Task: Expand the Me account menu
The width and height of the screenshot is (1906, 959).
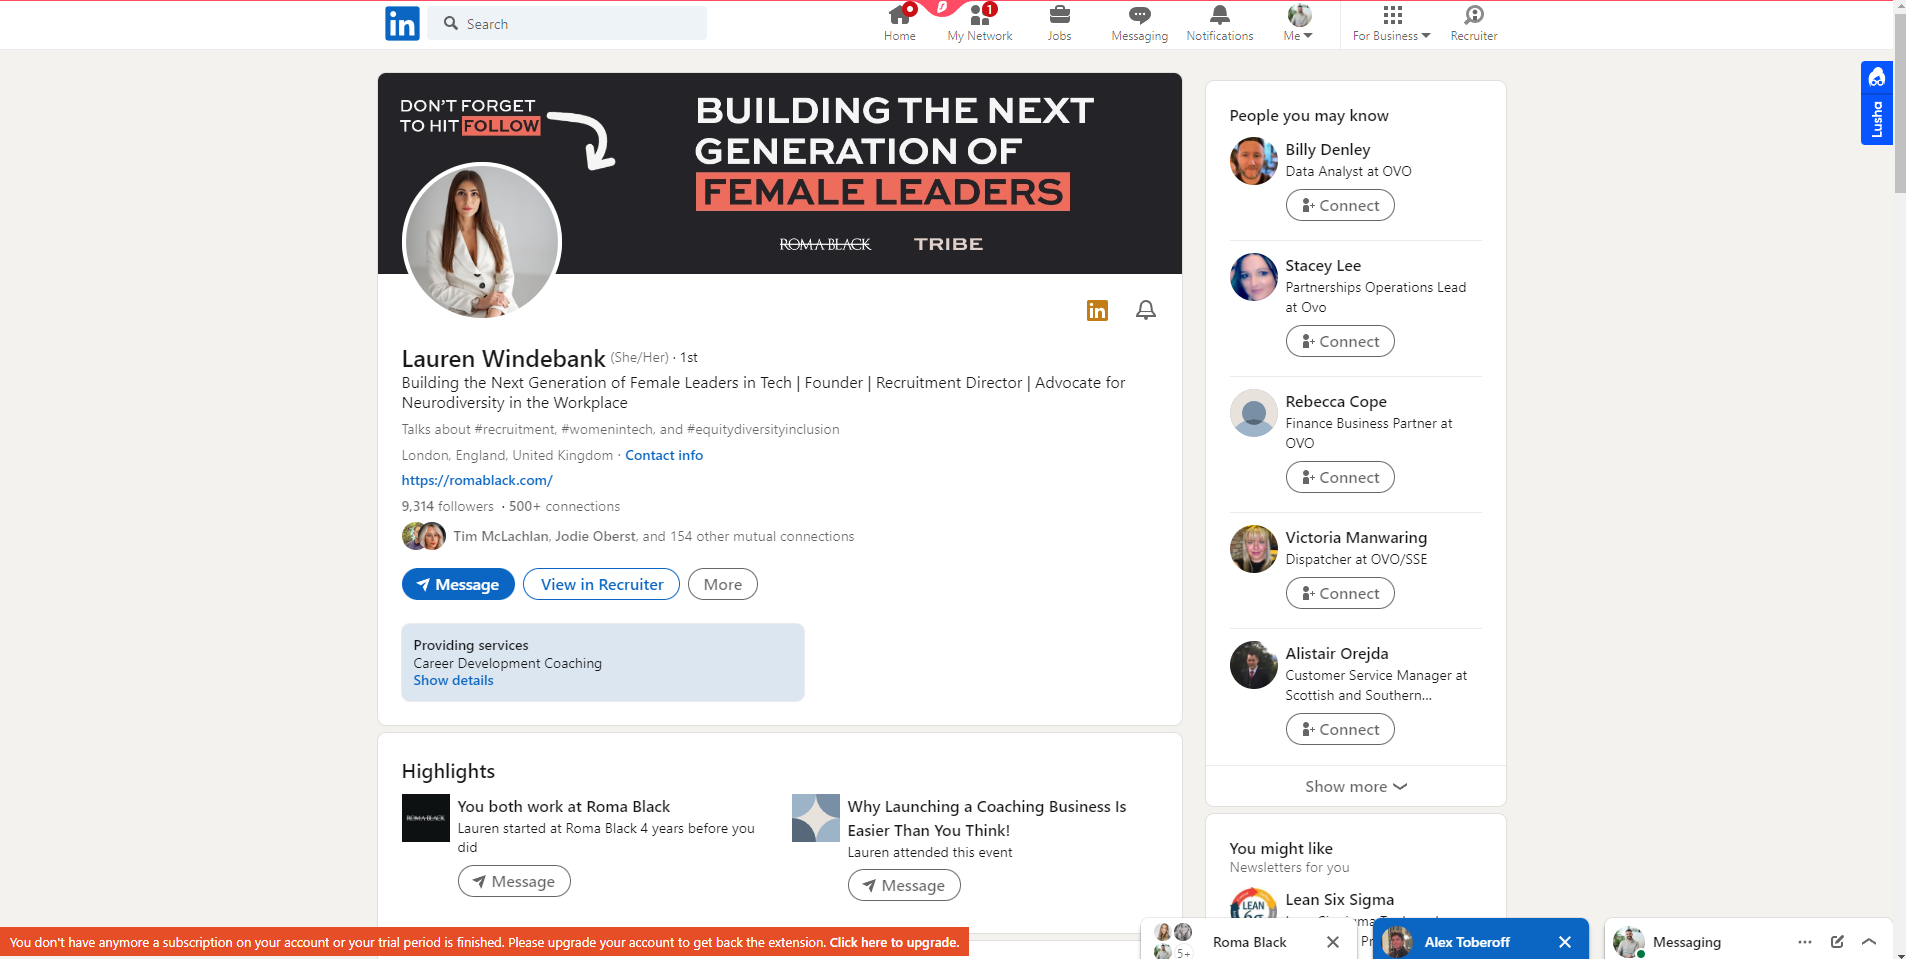Action: pyautogui.click(x=1299, y=24)
